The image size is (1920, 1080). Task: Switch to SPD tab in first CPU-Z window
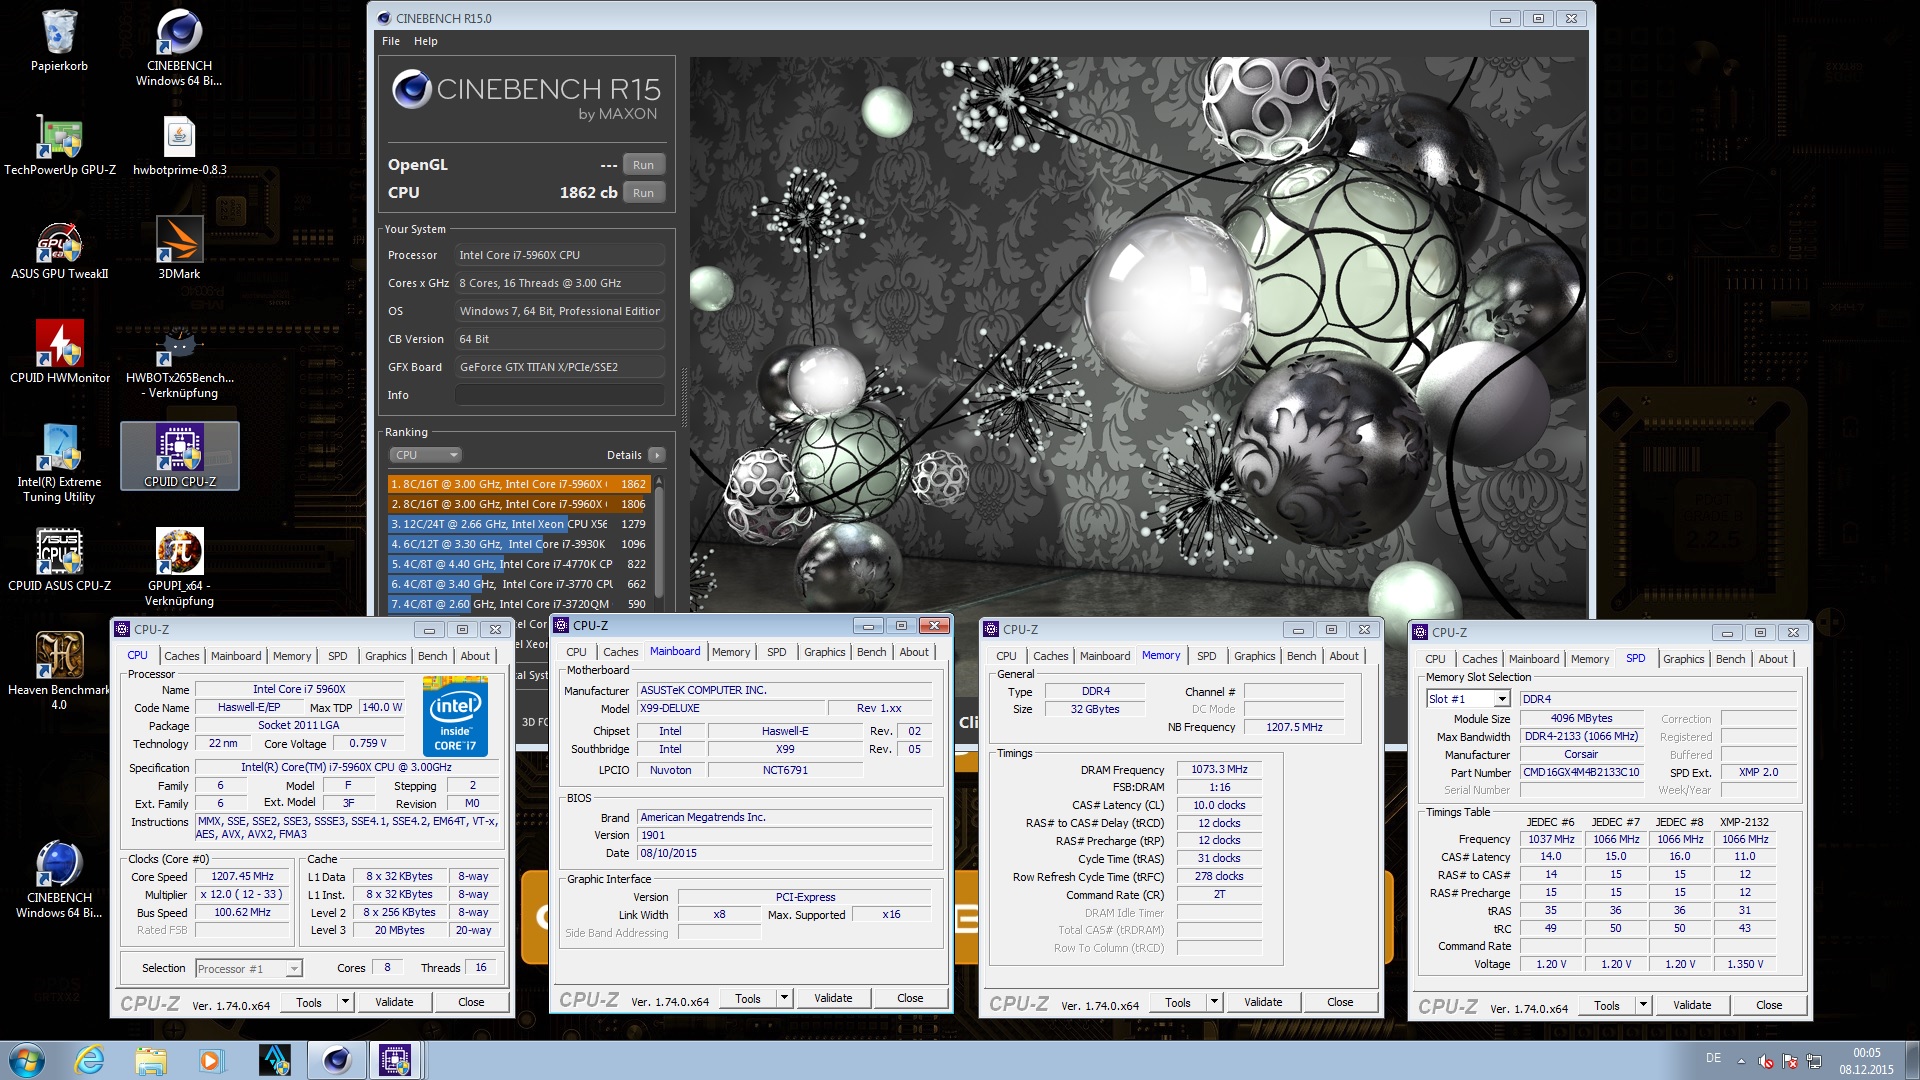(338, 656)
